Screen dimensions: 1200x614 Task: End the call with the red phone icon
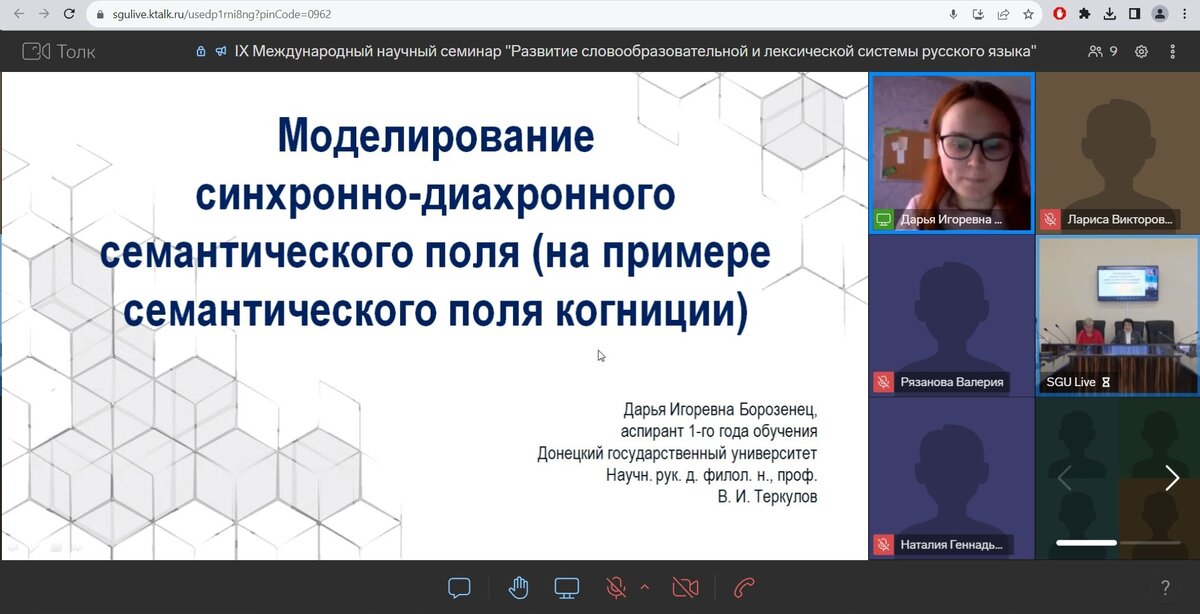point(742,589)
